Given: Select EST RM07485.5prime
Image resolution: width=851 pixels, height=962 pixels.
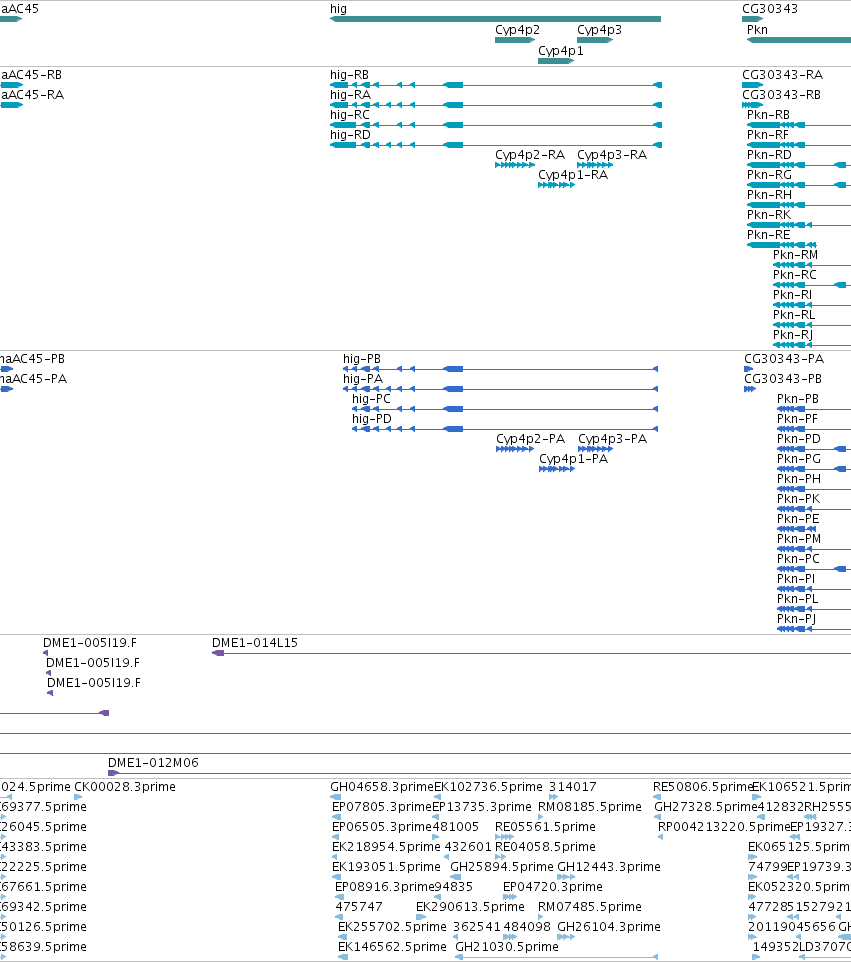Looking at the screenshot, I should click(x=590, y=907).
